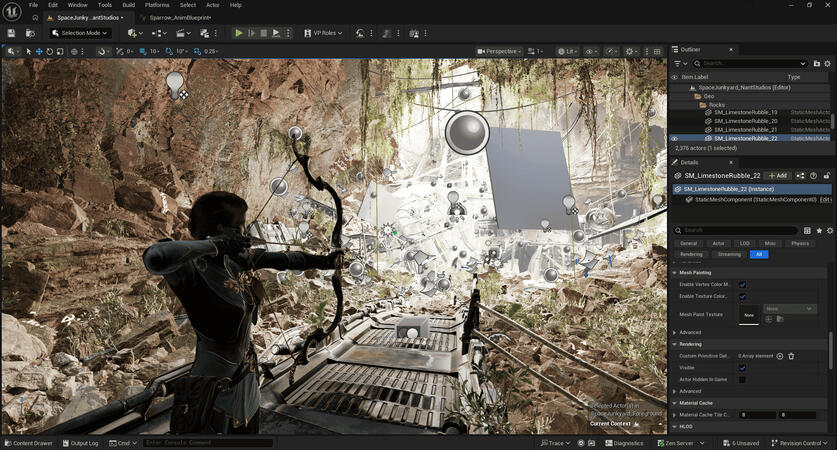This screenshot has height=450, width=837.
Task: Select the Translate move gizmo tool
Action: pyautogui.click(x=39, y=52)
